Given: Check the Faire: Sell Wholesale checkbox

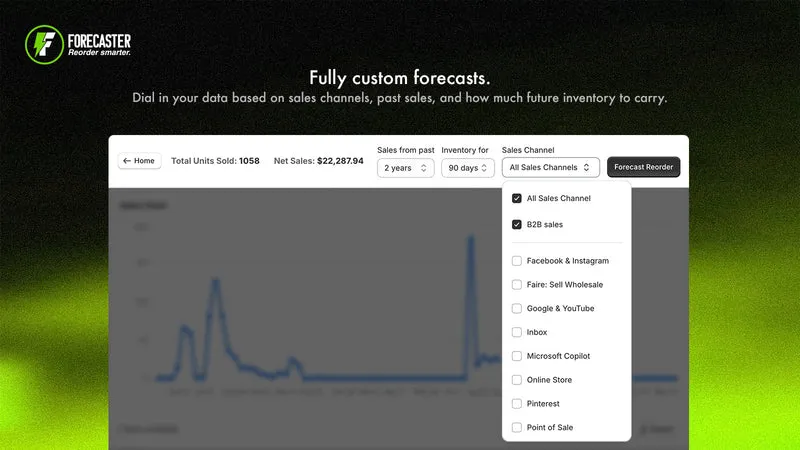Looking at the screenshot, I should coord(517,285).
